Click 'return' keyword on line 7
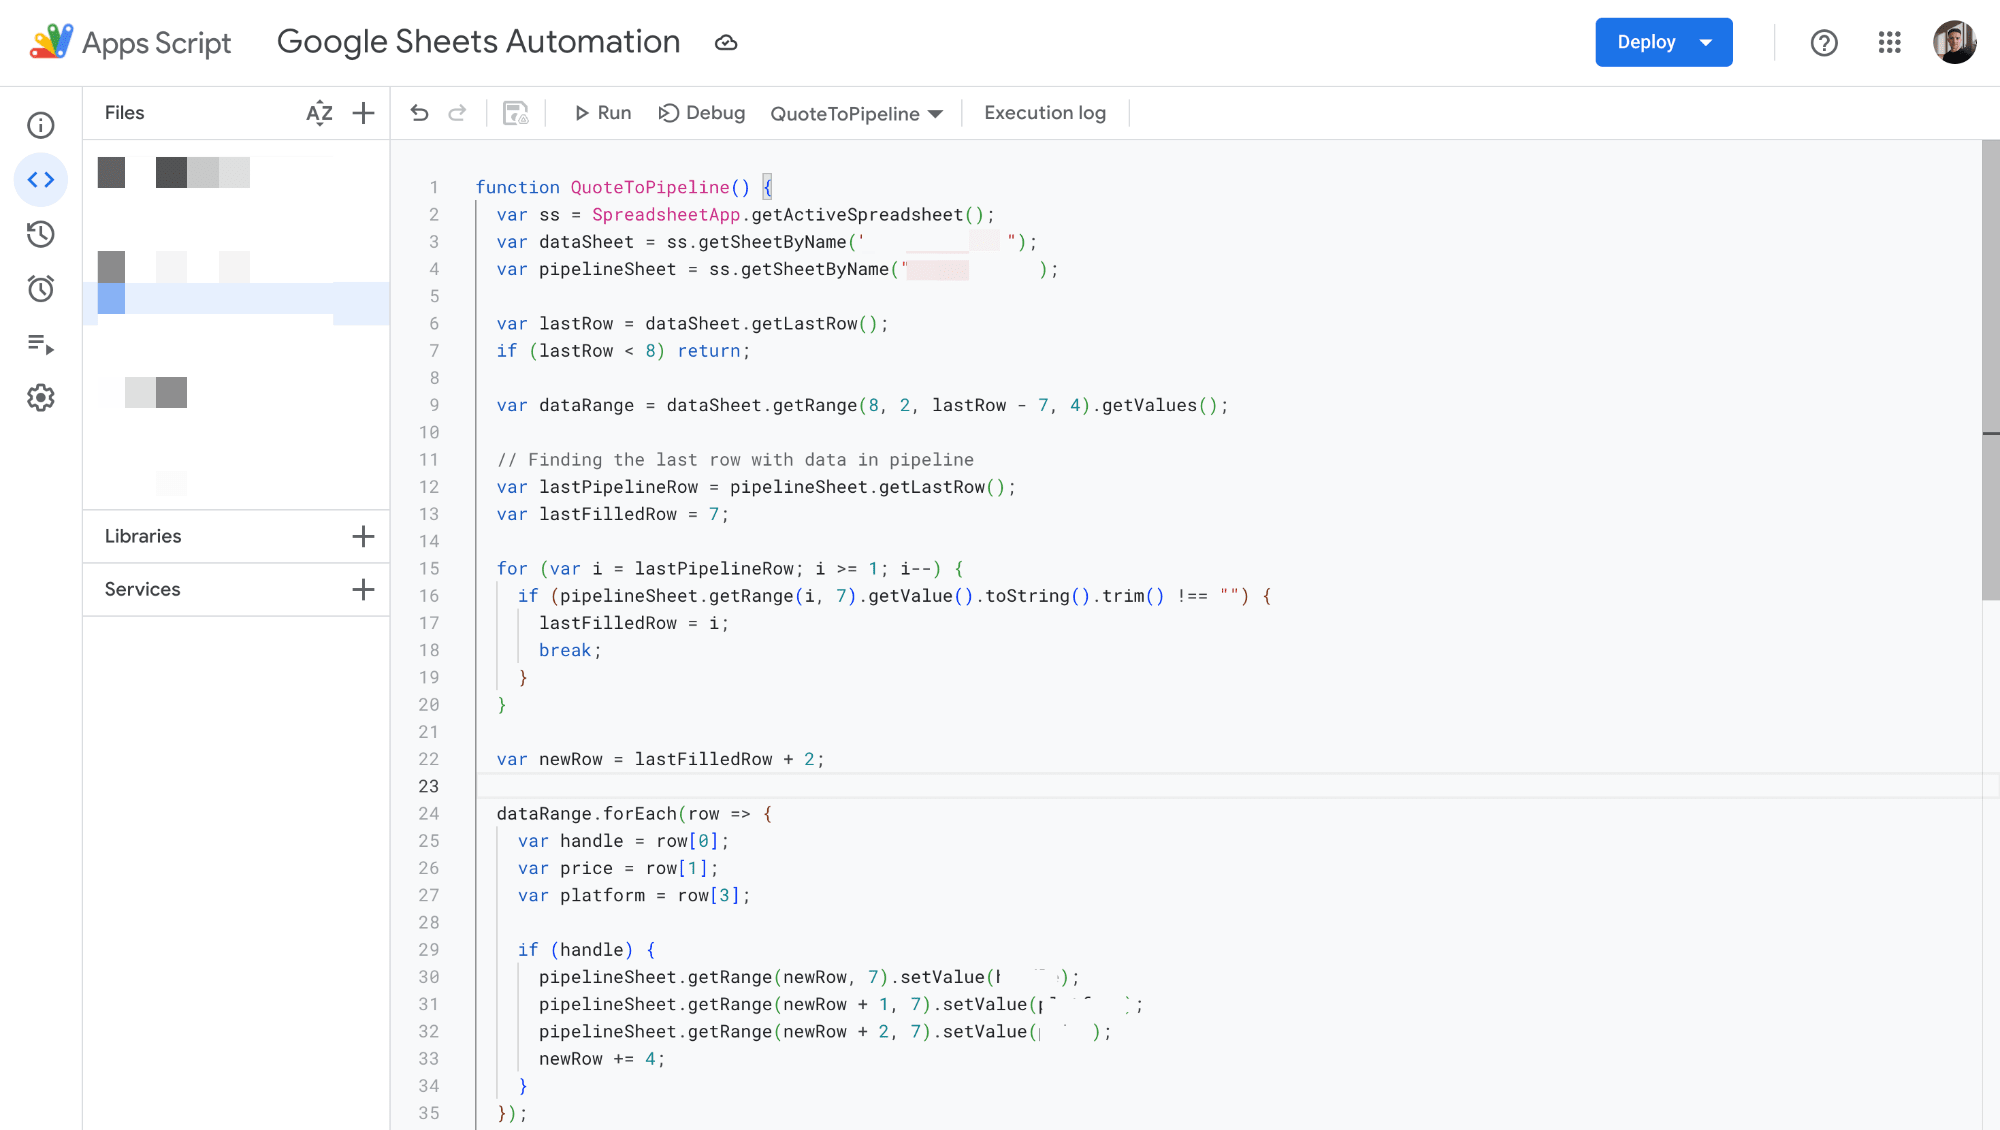The width and height of the screenshot is (2000, 1130). [709, 351]
